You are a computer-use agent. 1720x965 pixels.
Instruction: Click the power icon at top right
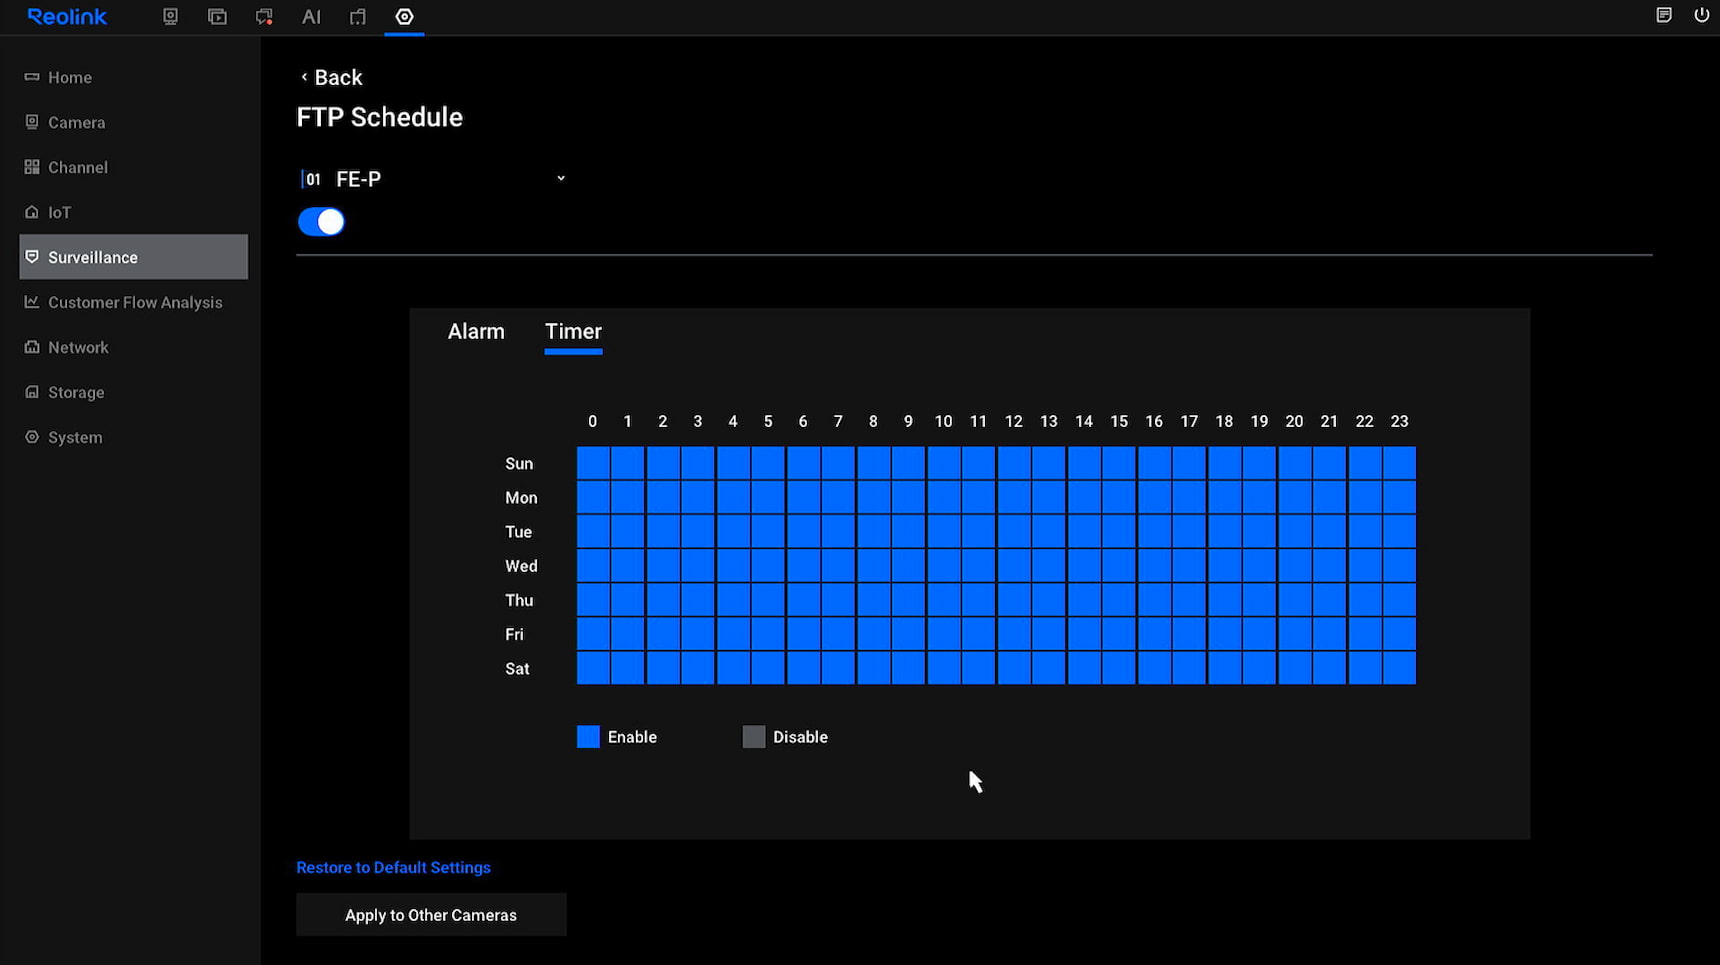point(1701,15)
